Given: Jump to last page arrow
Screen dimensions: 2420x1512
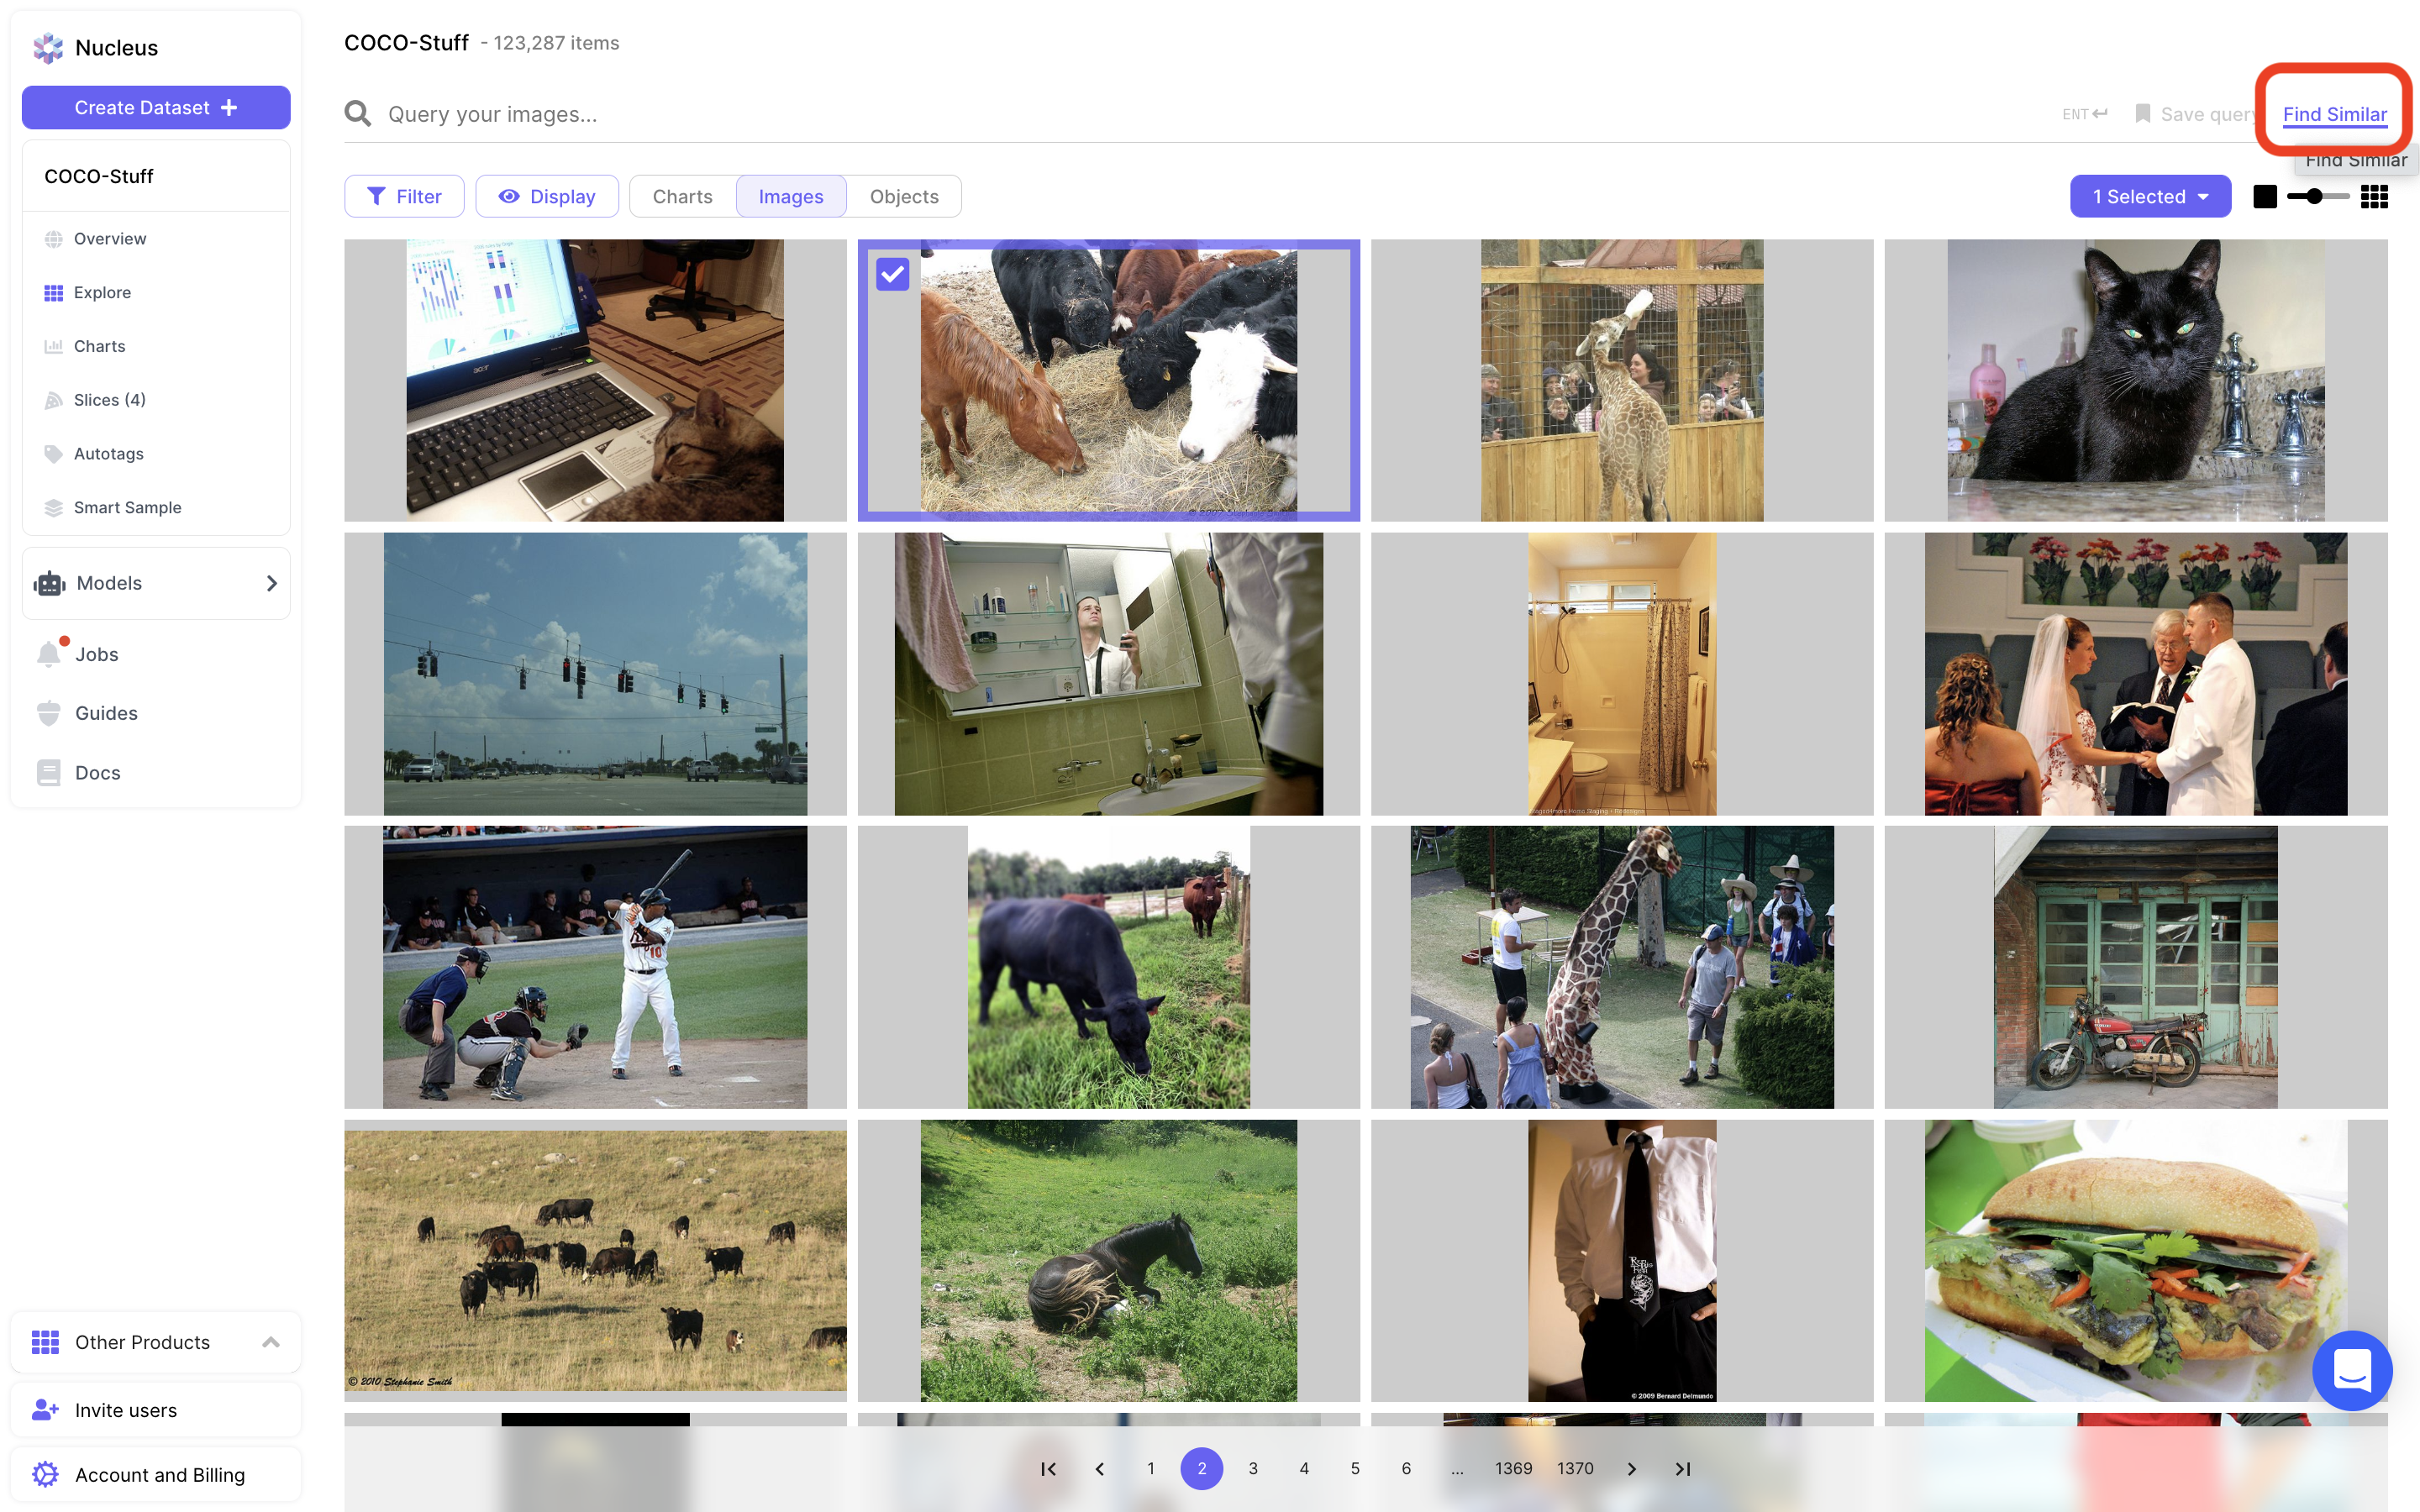Looking at the screenshot, I should tap(1682, 1468).
